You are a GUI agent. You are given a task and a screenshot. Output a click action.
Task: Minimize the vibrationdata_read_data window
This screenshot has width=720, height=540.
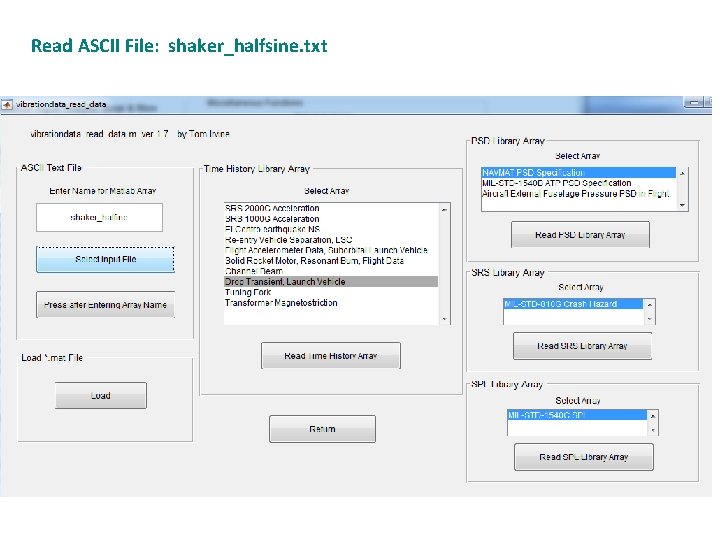(x=694, y=103)
